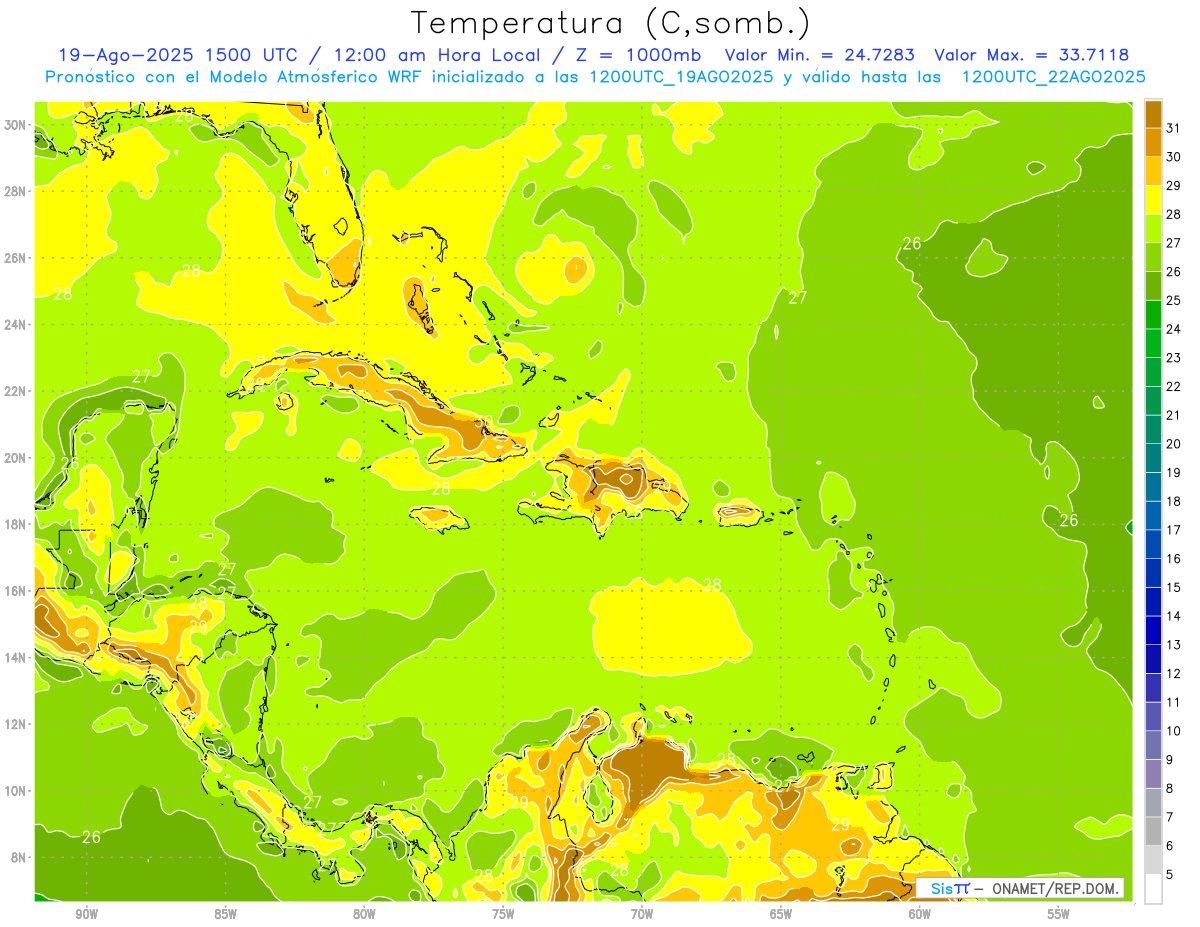Viewport: 1200px width, 927px height.
Task: Click the 30N latitude axis label
Action: (14, 124)
